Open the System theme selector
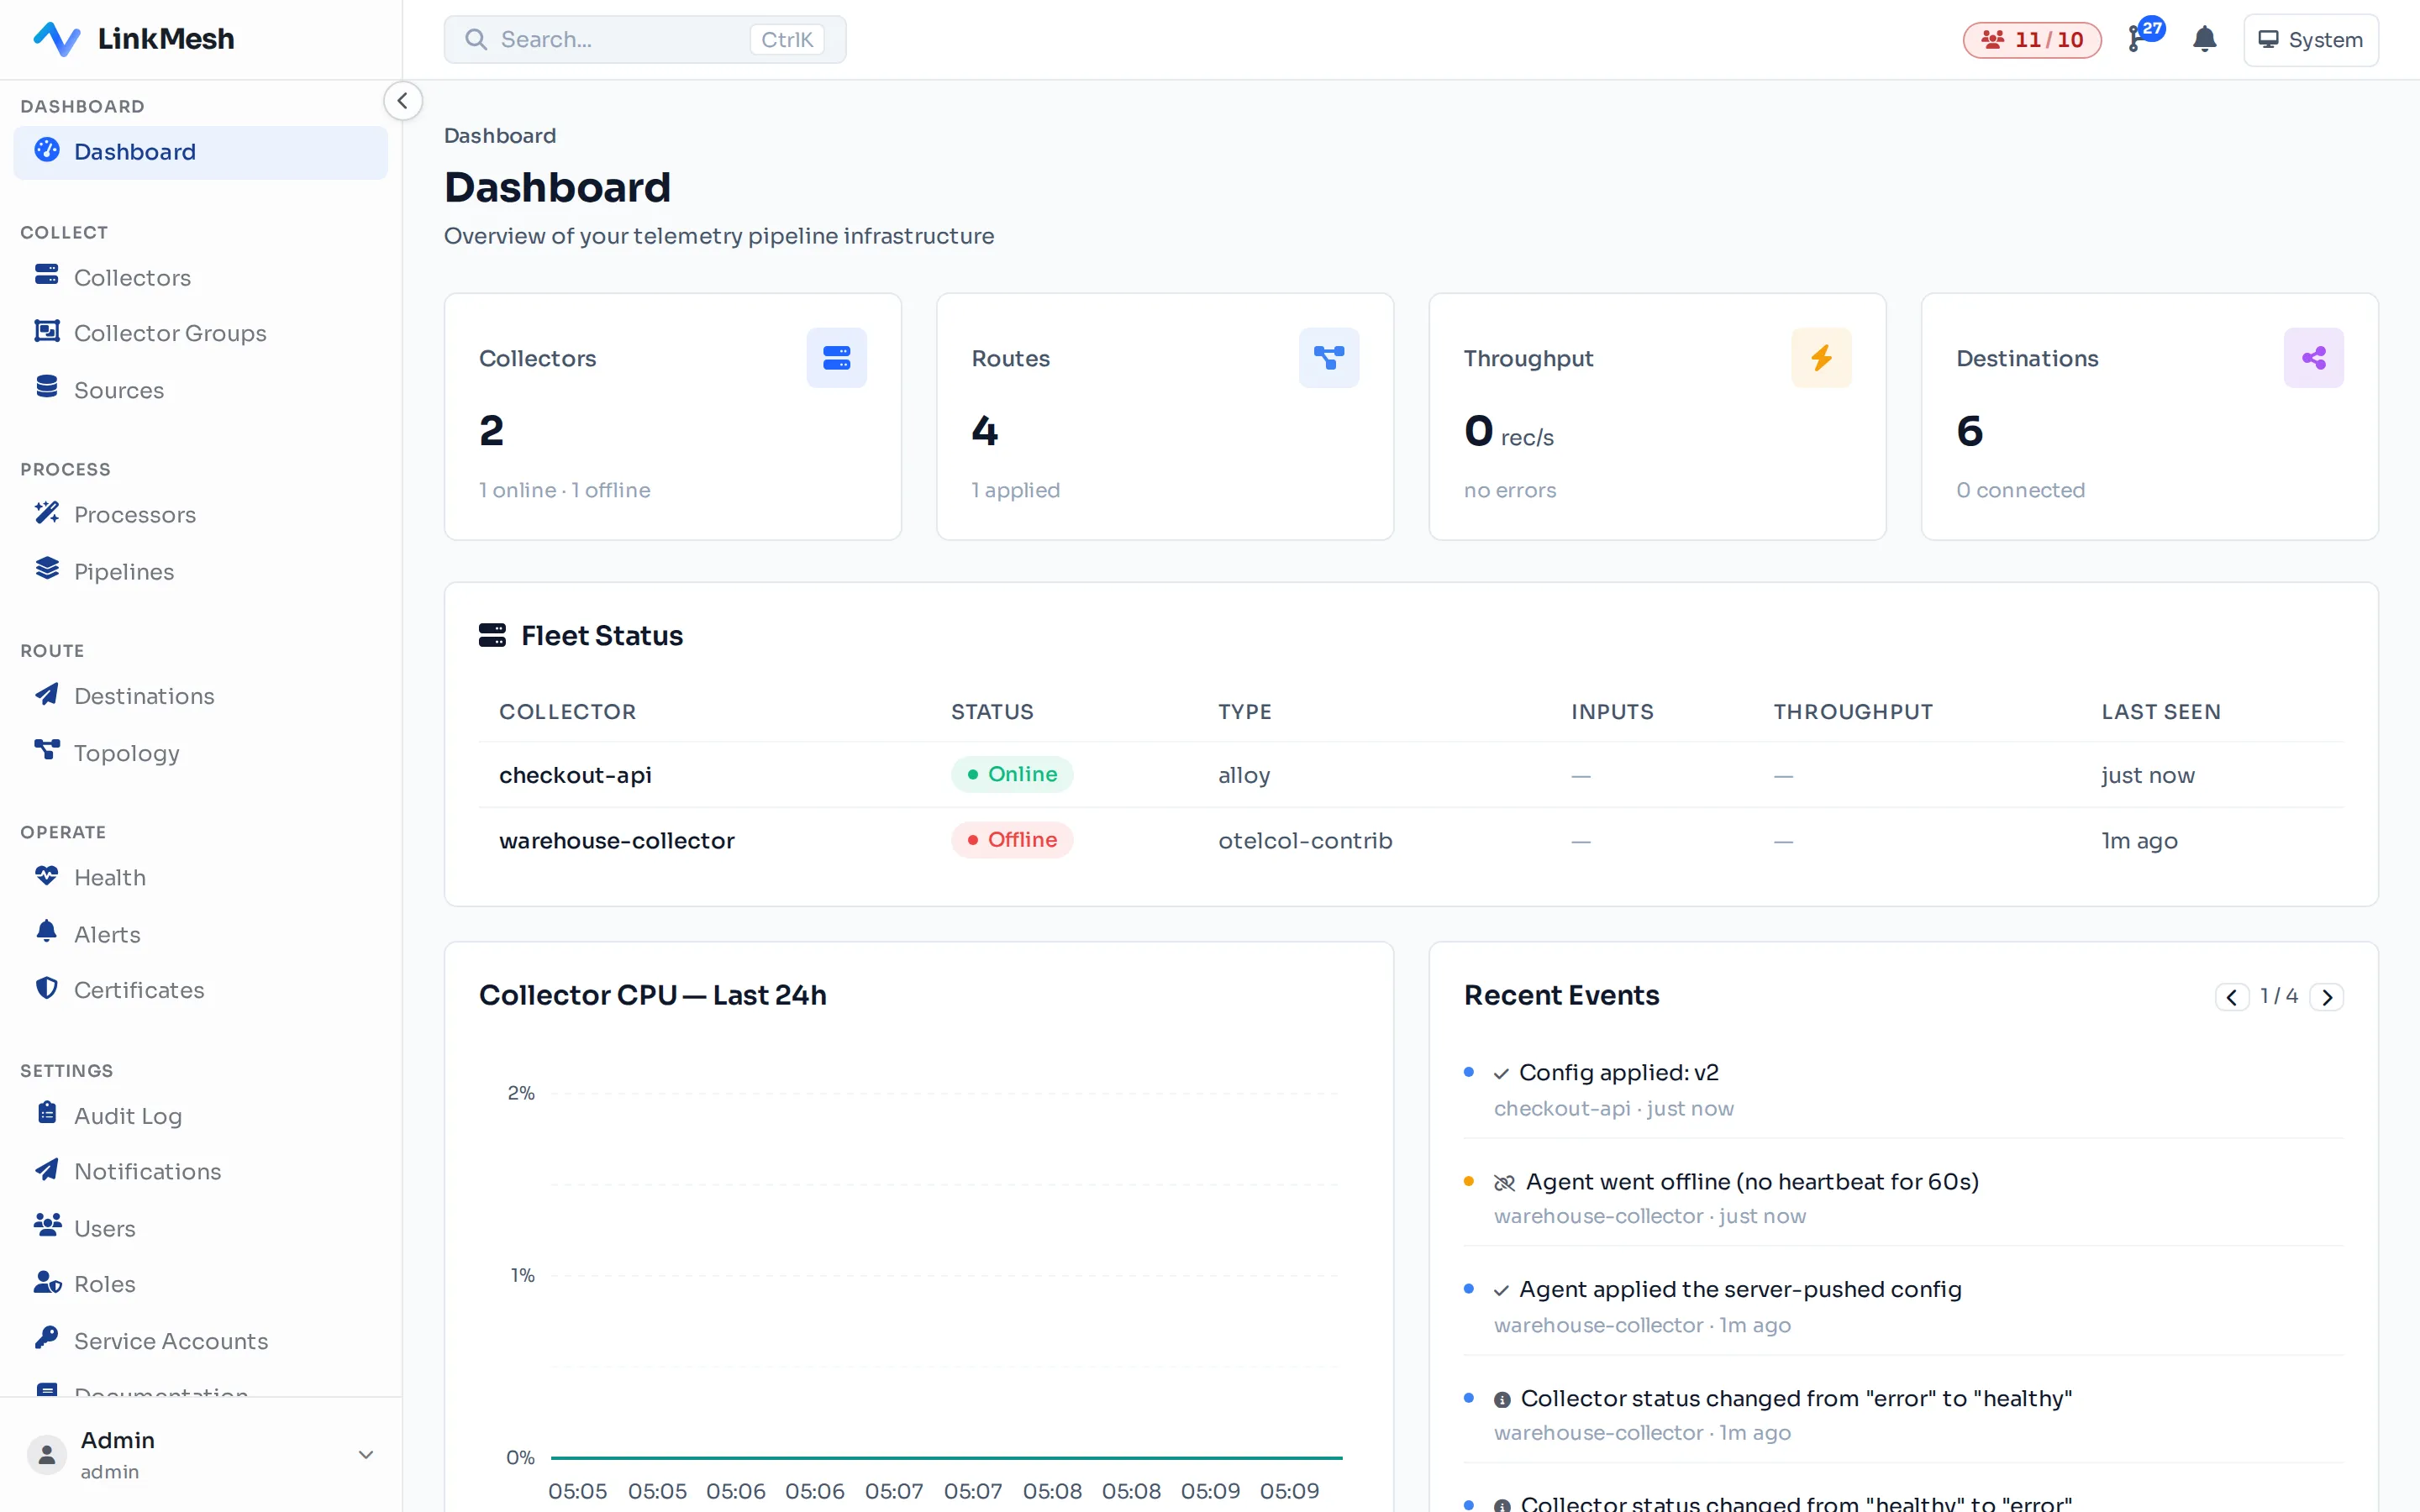2420x1512 pixels. [x=2310, y=40]
